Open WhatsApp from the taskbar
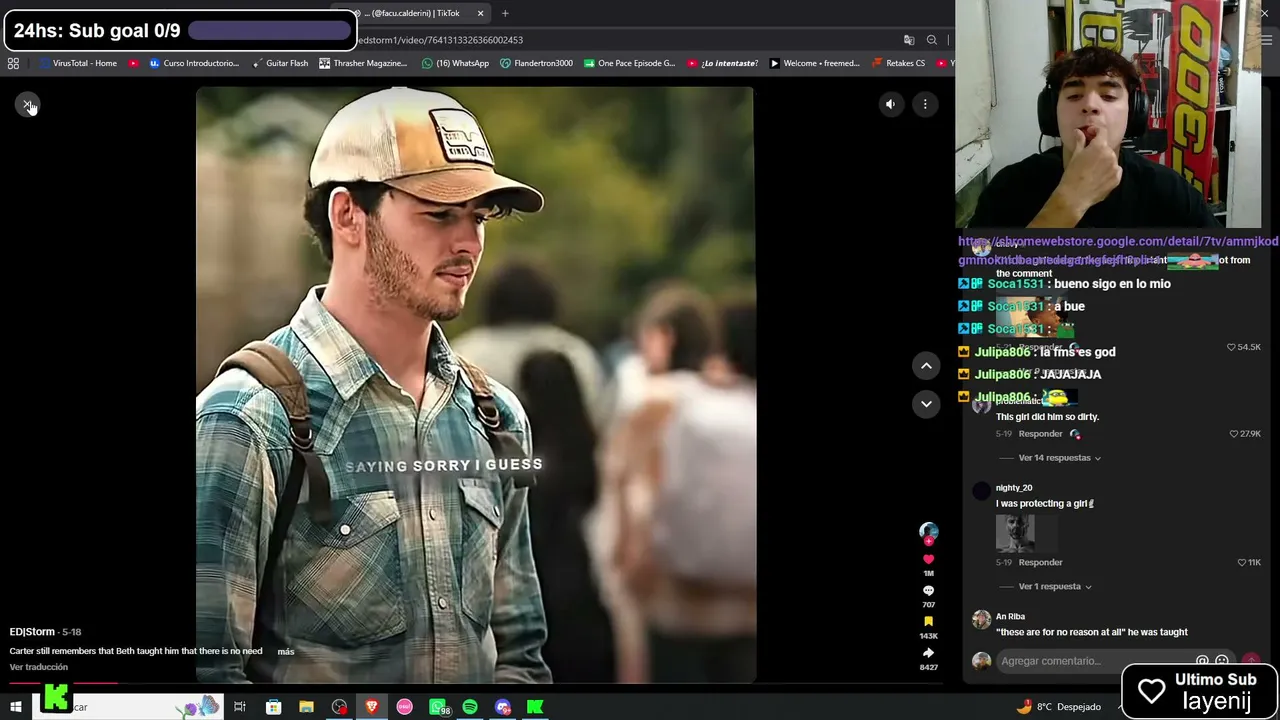This screenshot has width=1280, height=720. [438, 707]
